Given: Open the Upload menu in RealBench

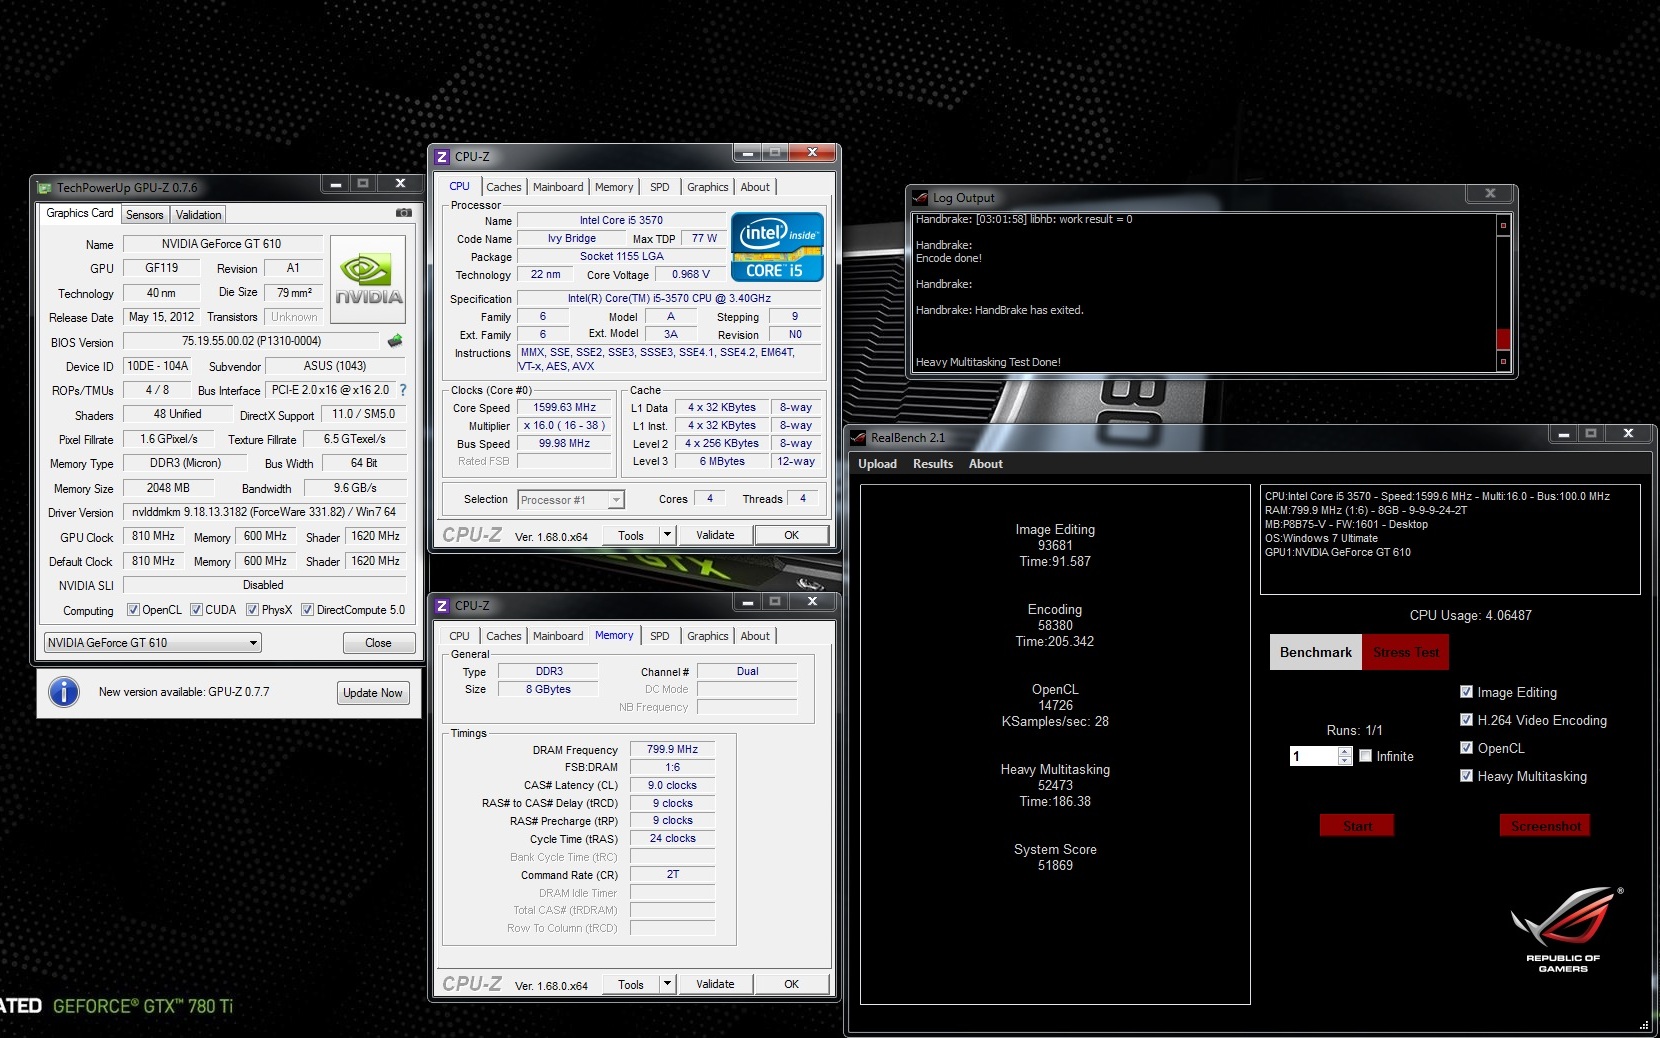Looking at the screenshot, I should 877,464.
